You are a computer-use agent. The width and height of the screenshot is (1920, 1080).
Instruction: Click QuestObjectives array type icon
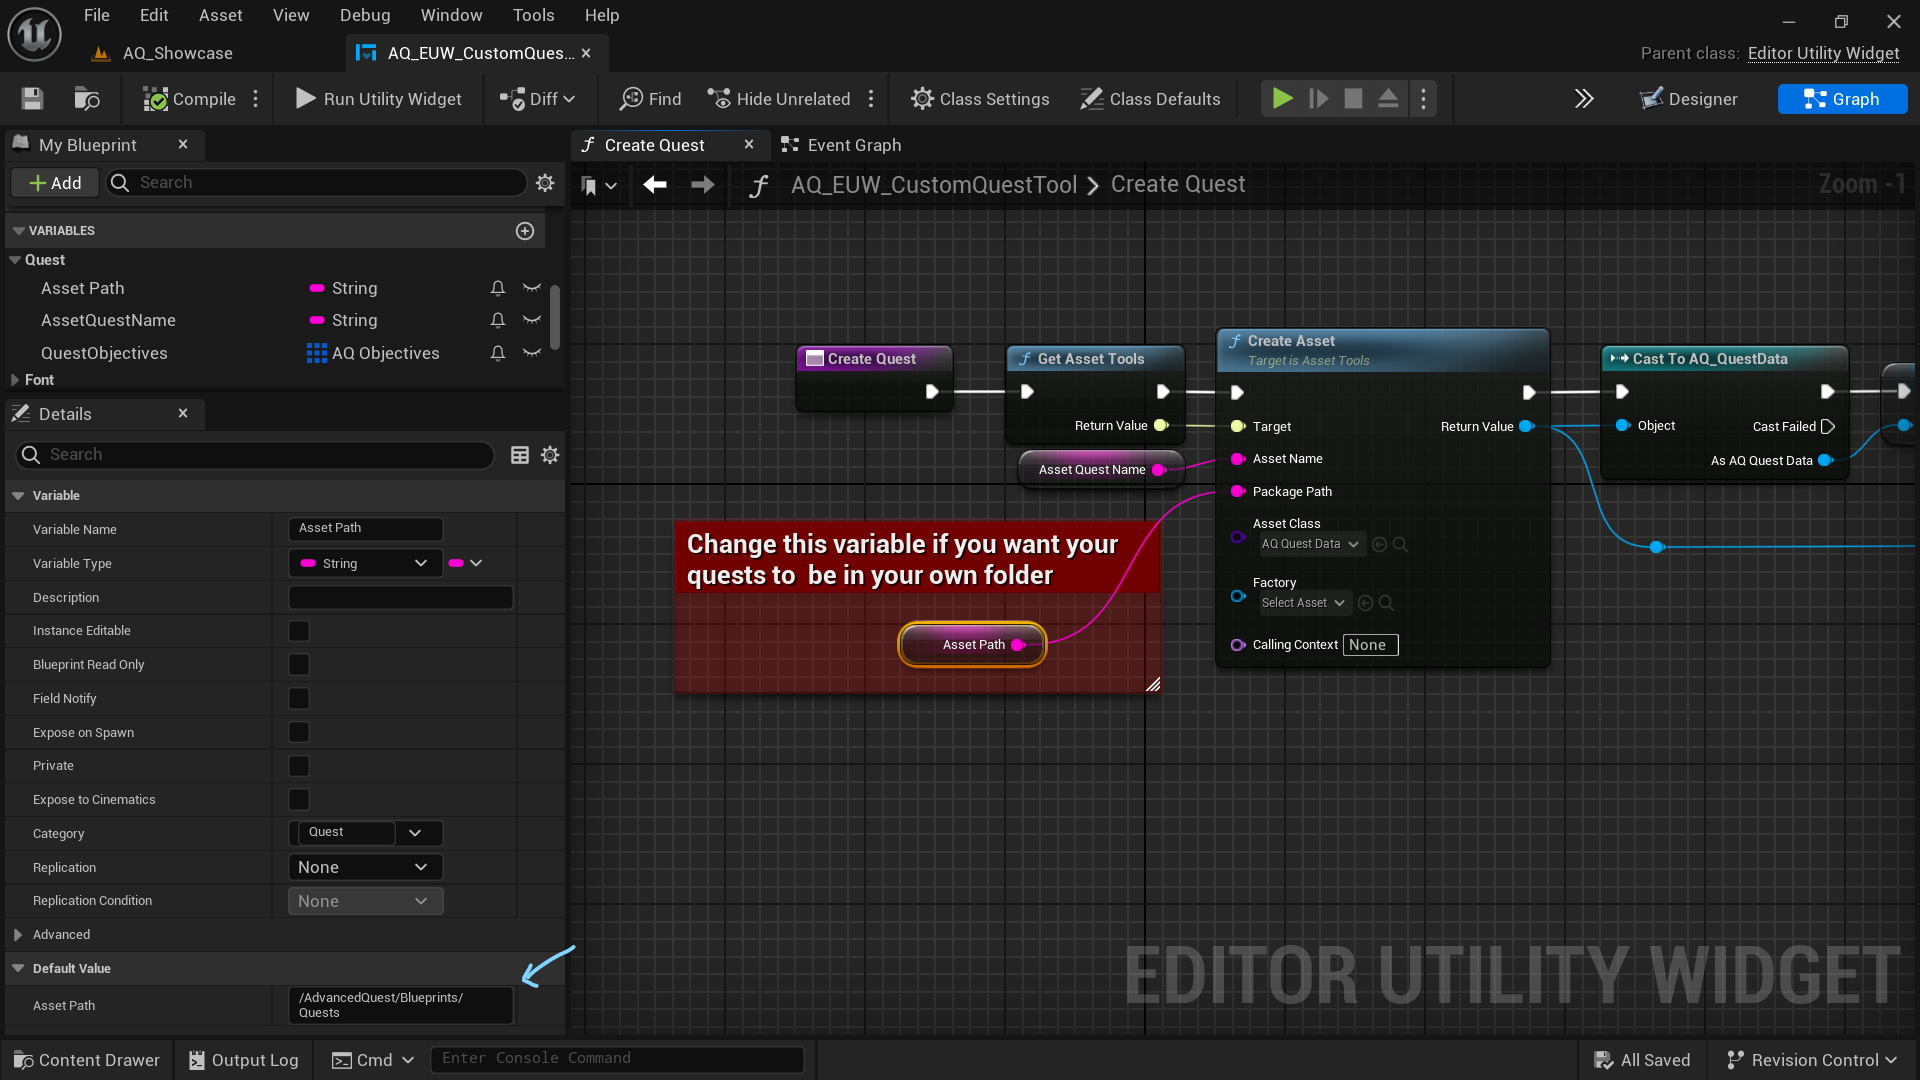click(317, 353)
